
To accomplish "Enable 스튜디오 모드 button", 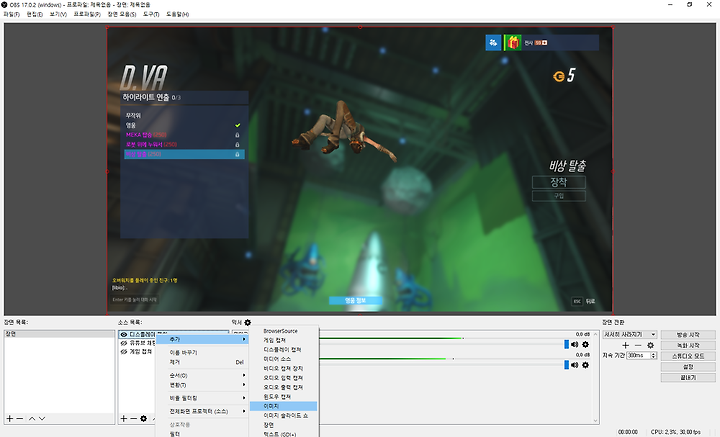I will click(688, 356).
